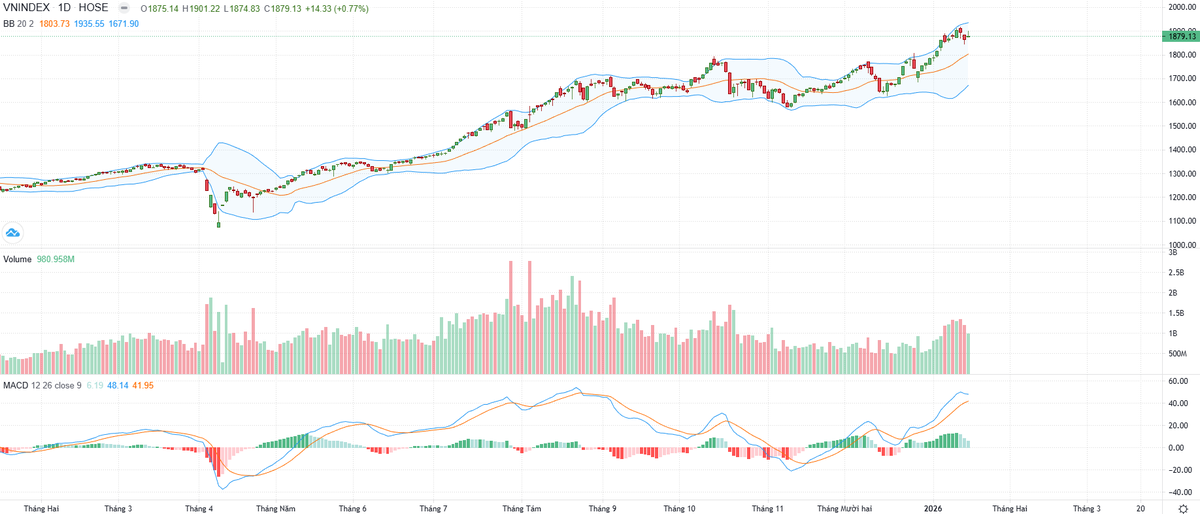Click the 2.5B level on volume scale
This screenshot has width=1200, height=514.
click(1177, 272)
